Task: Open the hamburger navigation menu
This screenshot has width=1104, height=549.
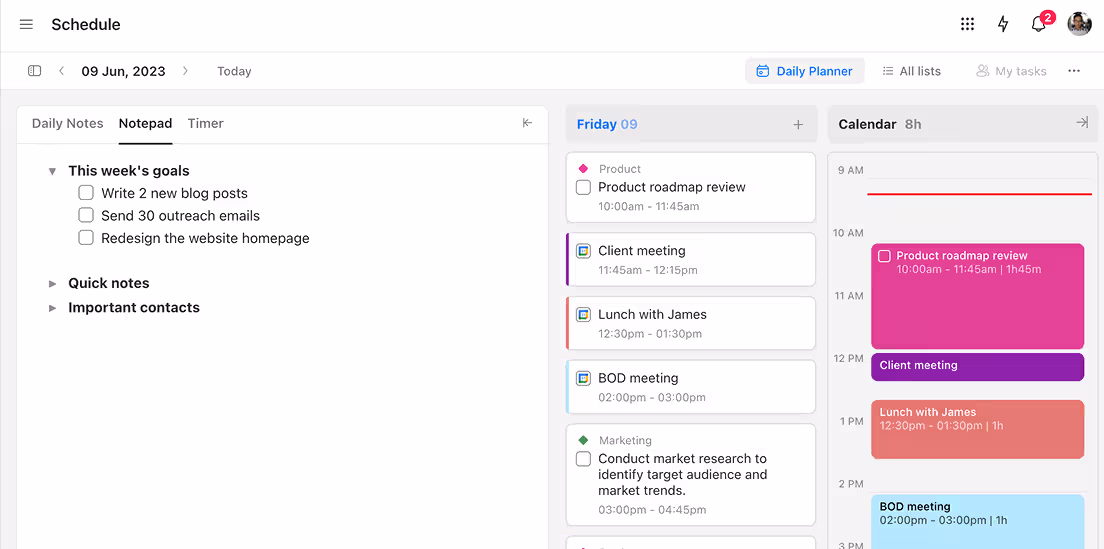Action: tap(26, 24)
